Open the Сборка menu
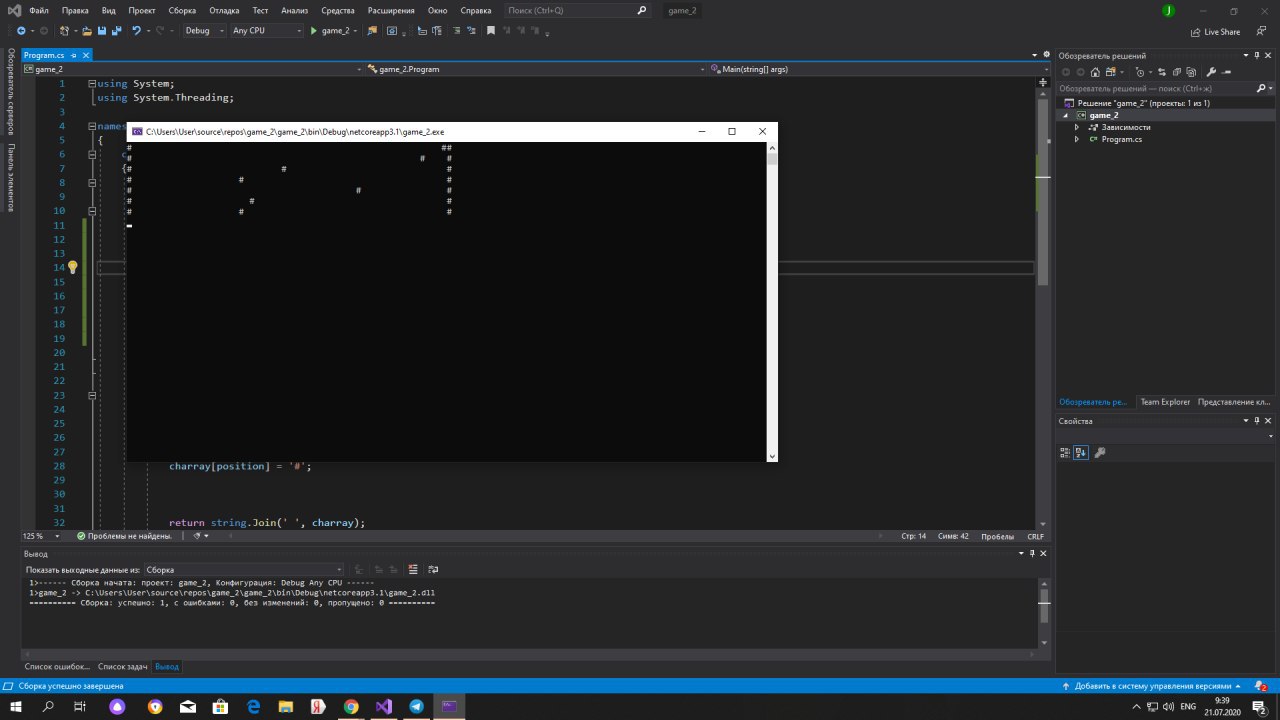Viewport: 1280px width, 720px height. pyautogui.click(x=182, y=10)
